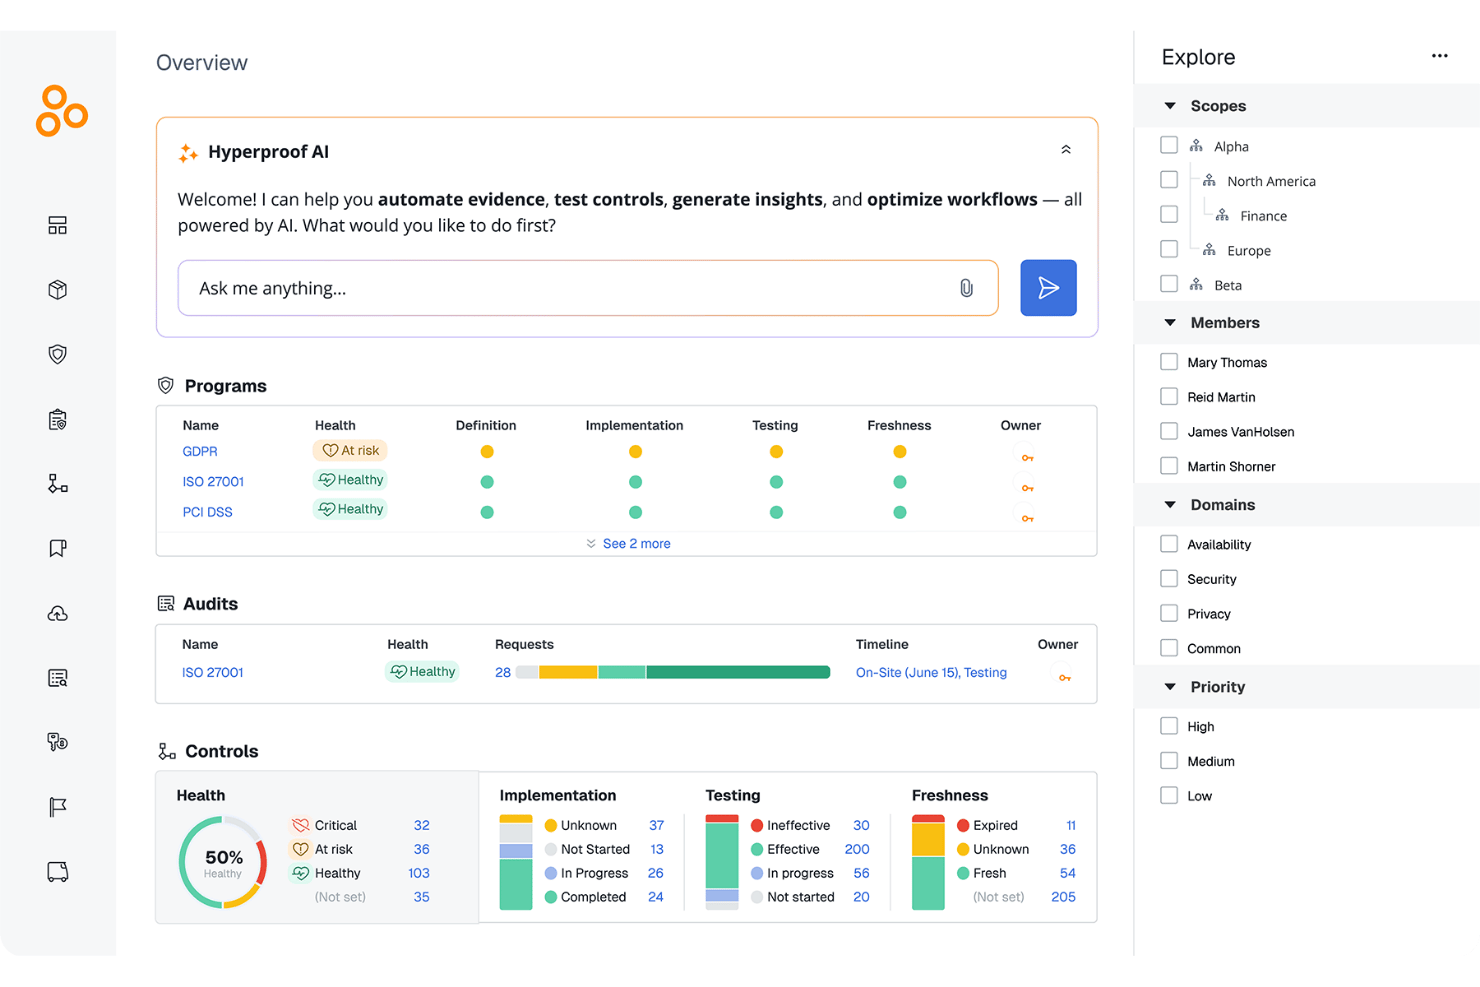Open the truck sidebar icon
This screenshot has height=987, width=1480.
coord(58,872)
